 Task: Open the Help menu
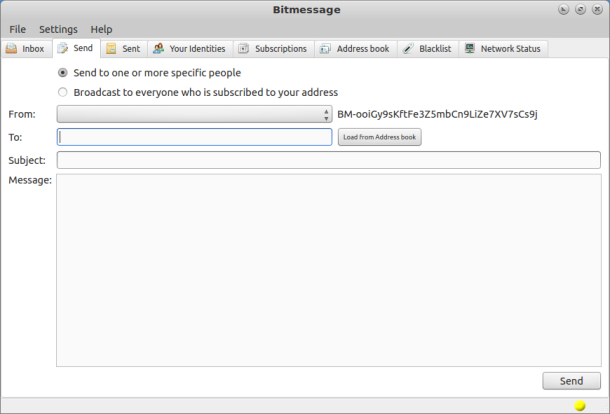point(102,29)
